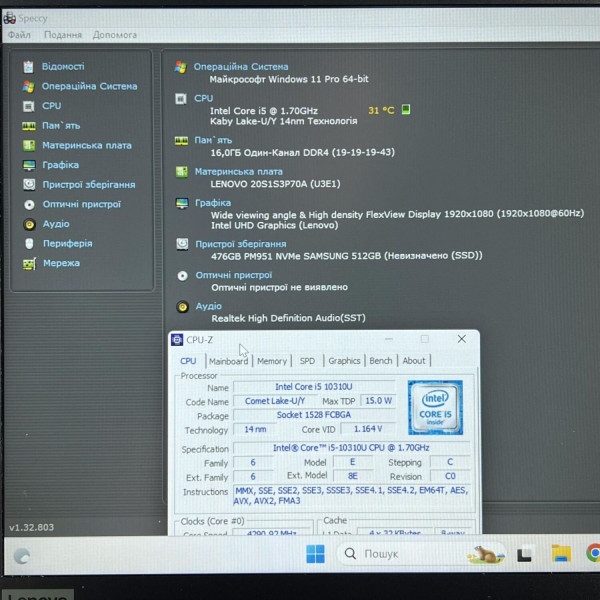Open the Оптичні пристрої heading link in the summary
Viewport: 600px width, 600px height.
pyautogui.click(x=234, y=275)
